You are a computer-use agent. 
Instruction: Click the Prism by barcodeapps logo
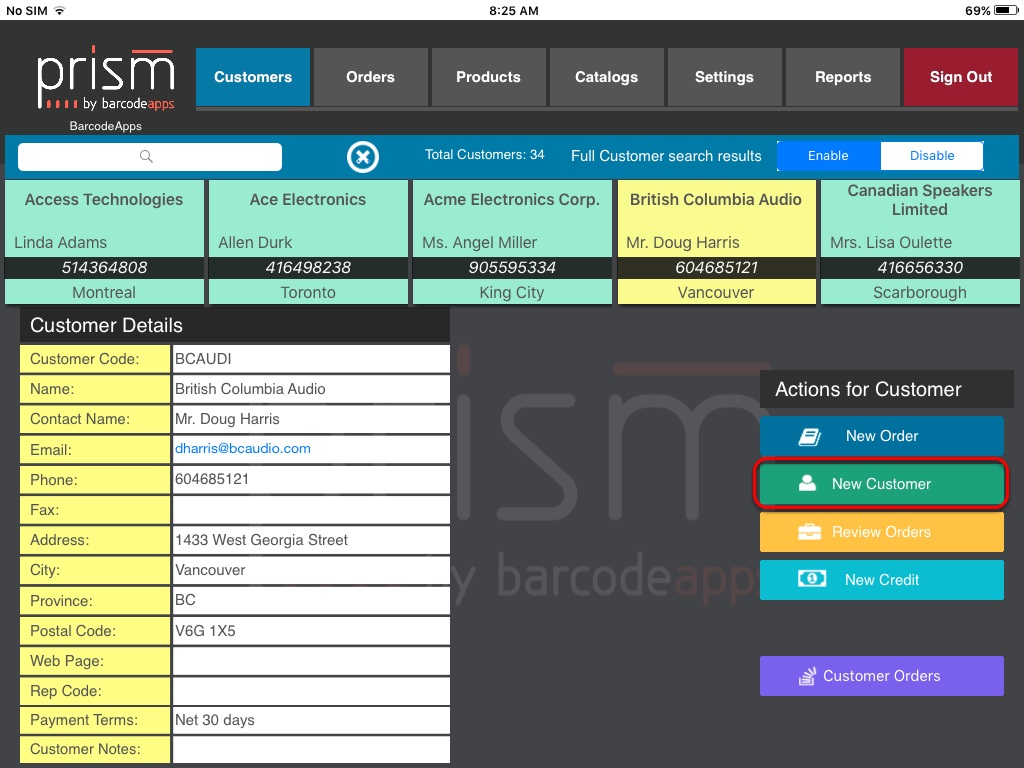click(106, 78)
